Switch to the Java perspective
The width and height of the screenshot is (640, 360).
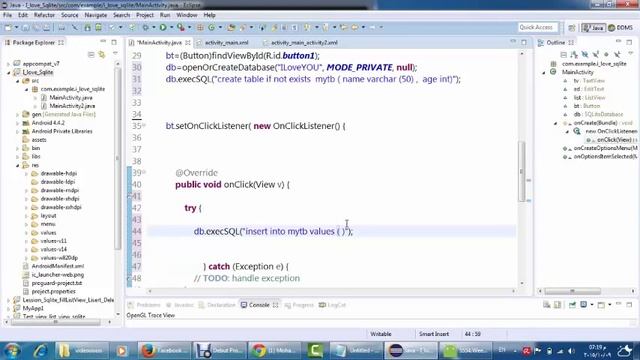pyautogui.click(x=593, y=27)
